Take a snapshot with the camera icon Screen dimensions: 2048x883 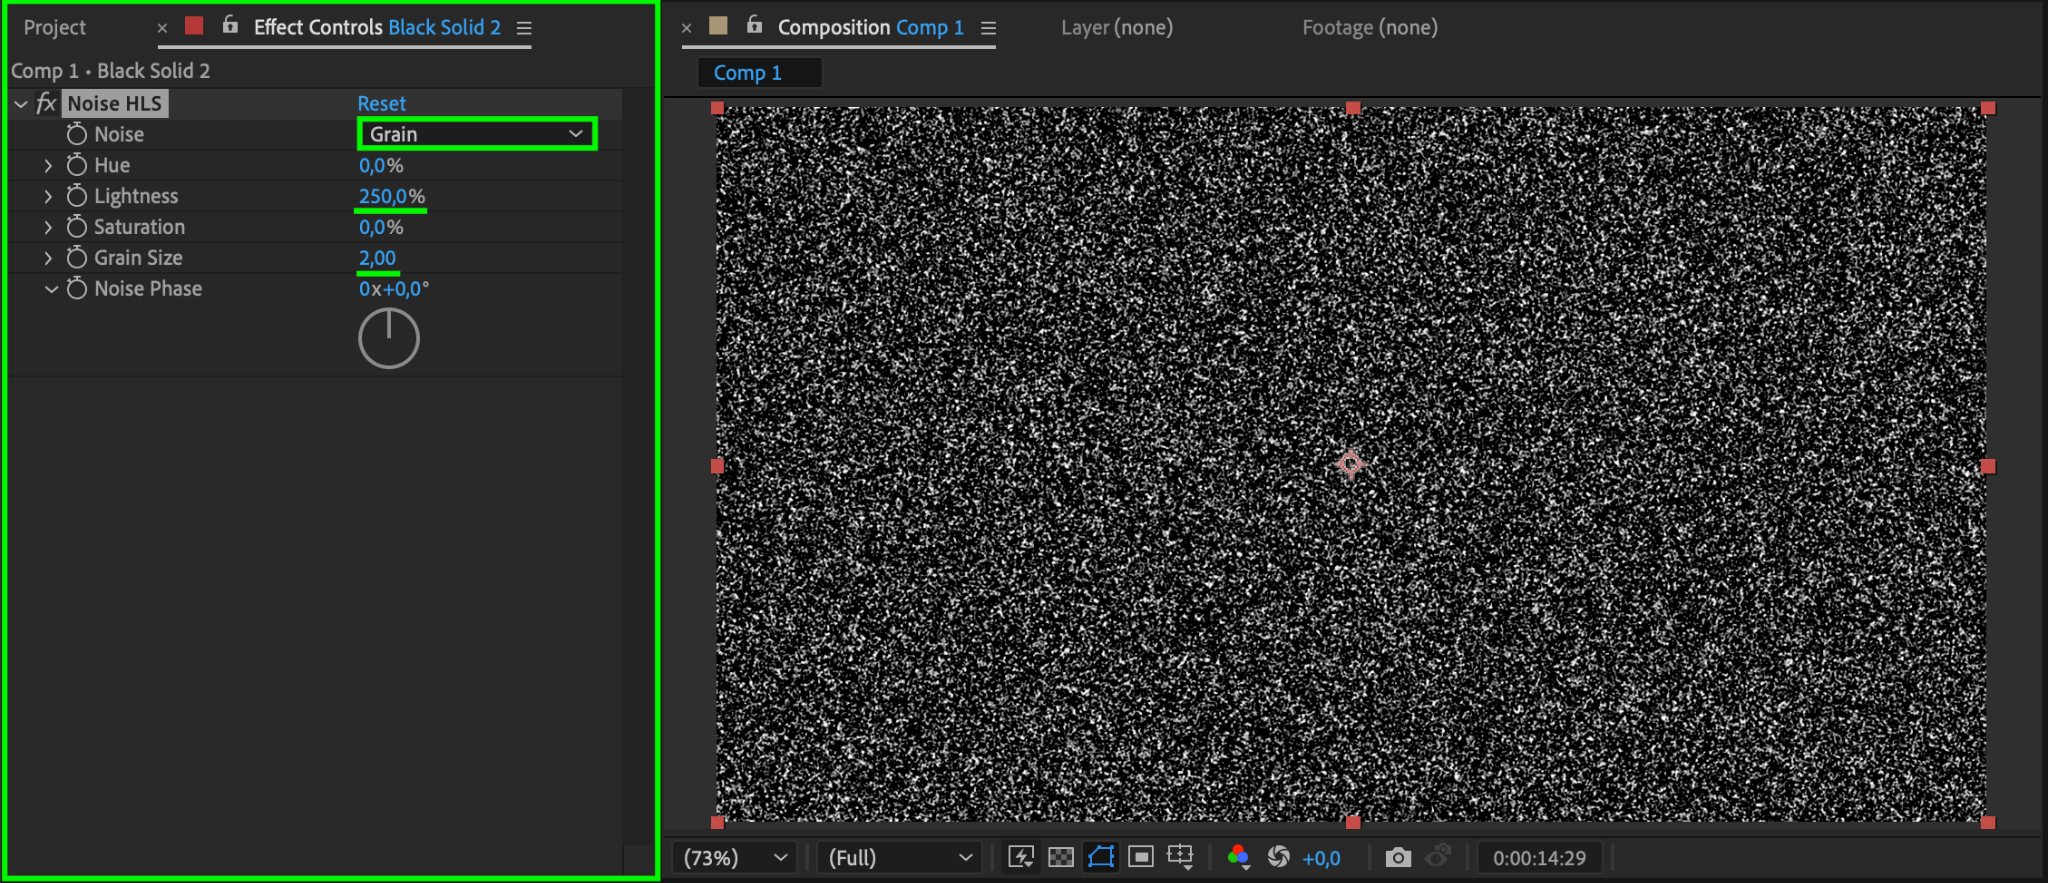1398,857
